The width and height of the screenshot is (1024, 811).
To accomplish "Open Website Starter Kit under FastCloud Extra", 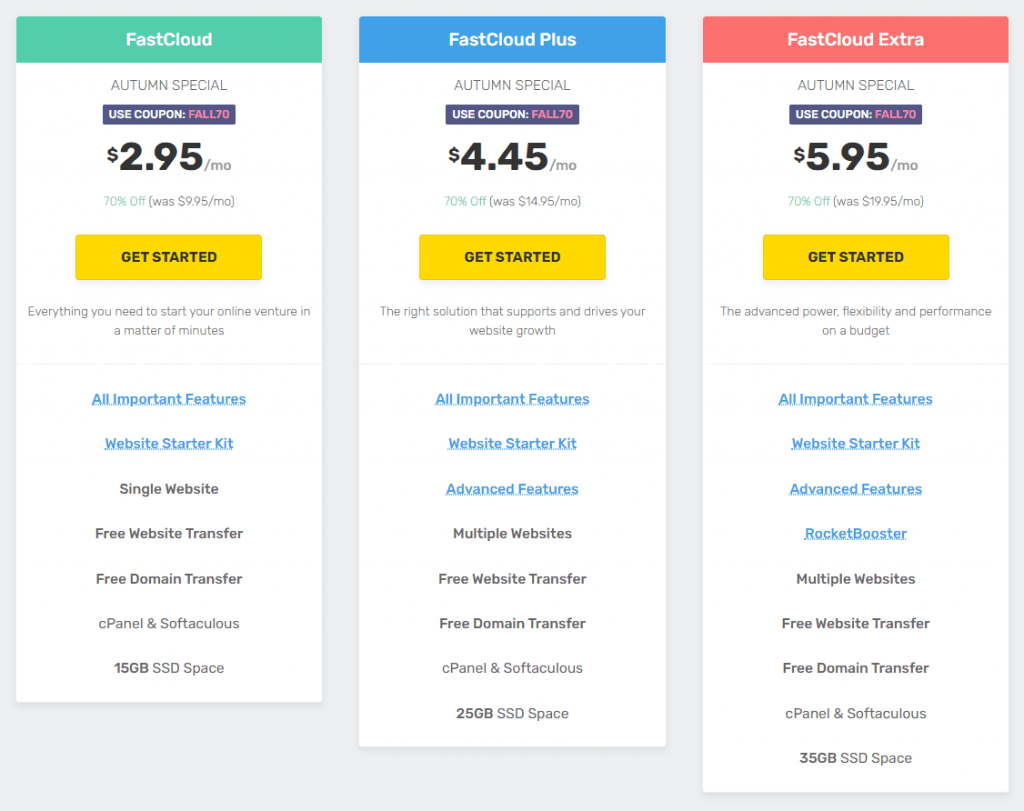I will point(855,443).
